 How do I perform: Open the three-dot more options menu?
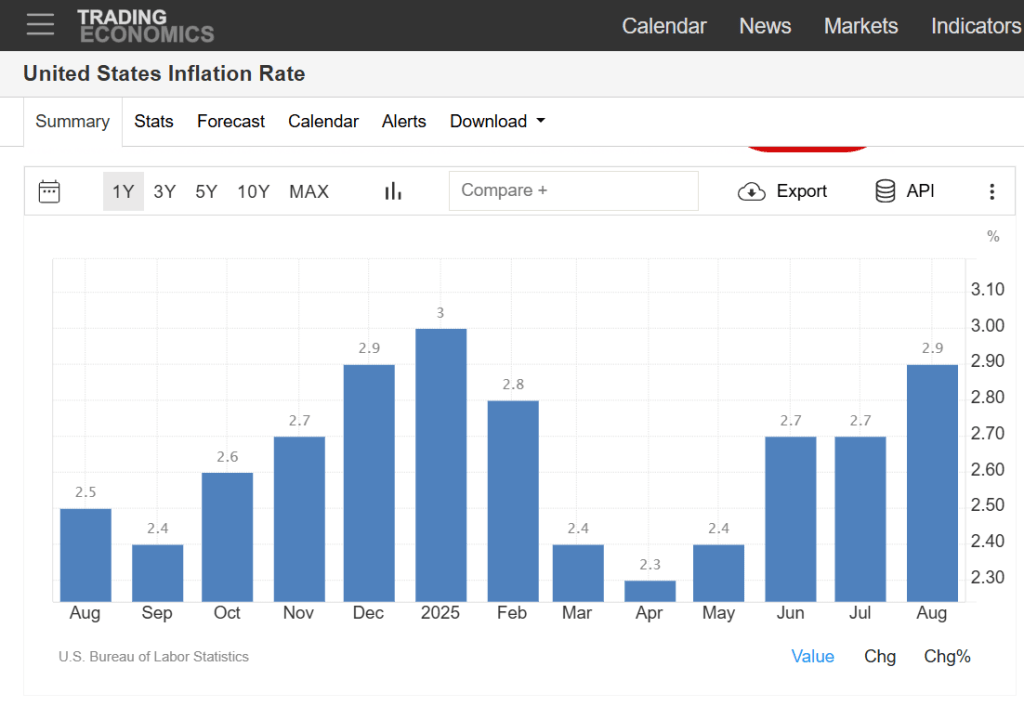991,191
